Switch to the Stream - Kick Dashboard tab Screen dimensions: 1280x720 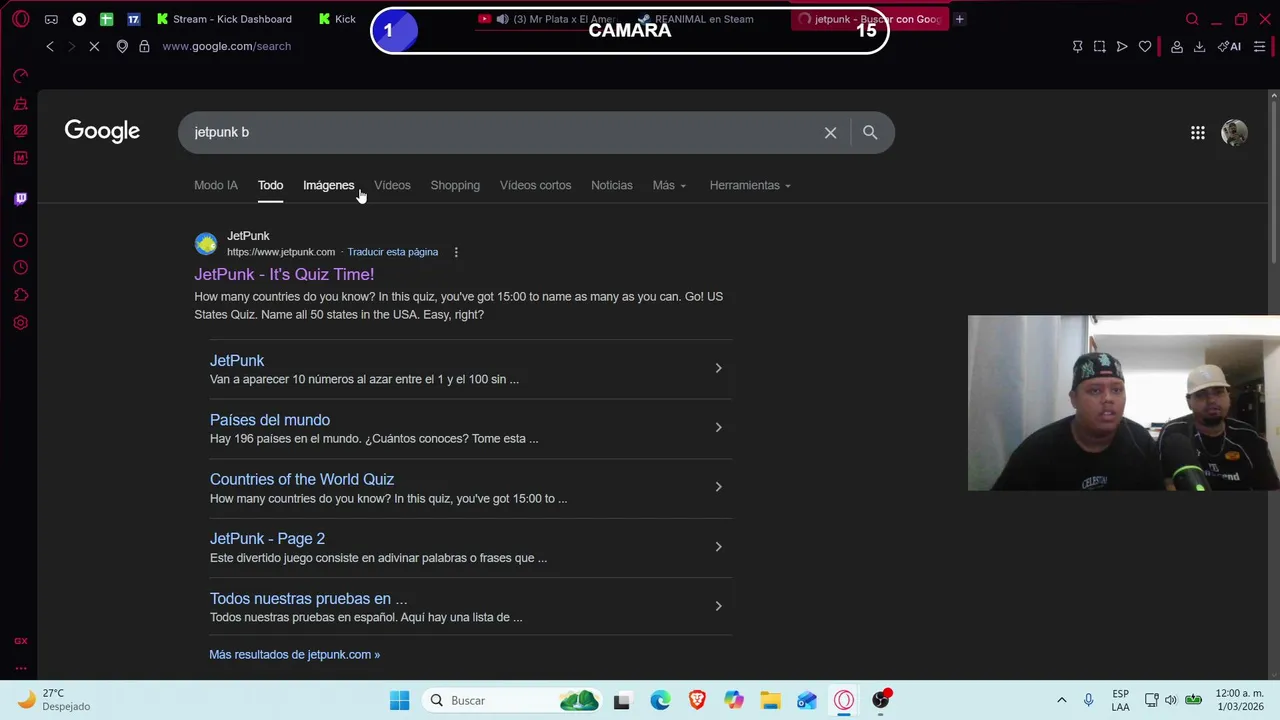click(x=224, y=19)
